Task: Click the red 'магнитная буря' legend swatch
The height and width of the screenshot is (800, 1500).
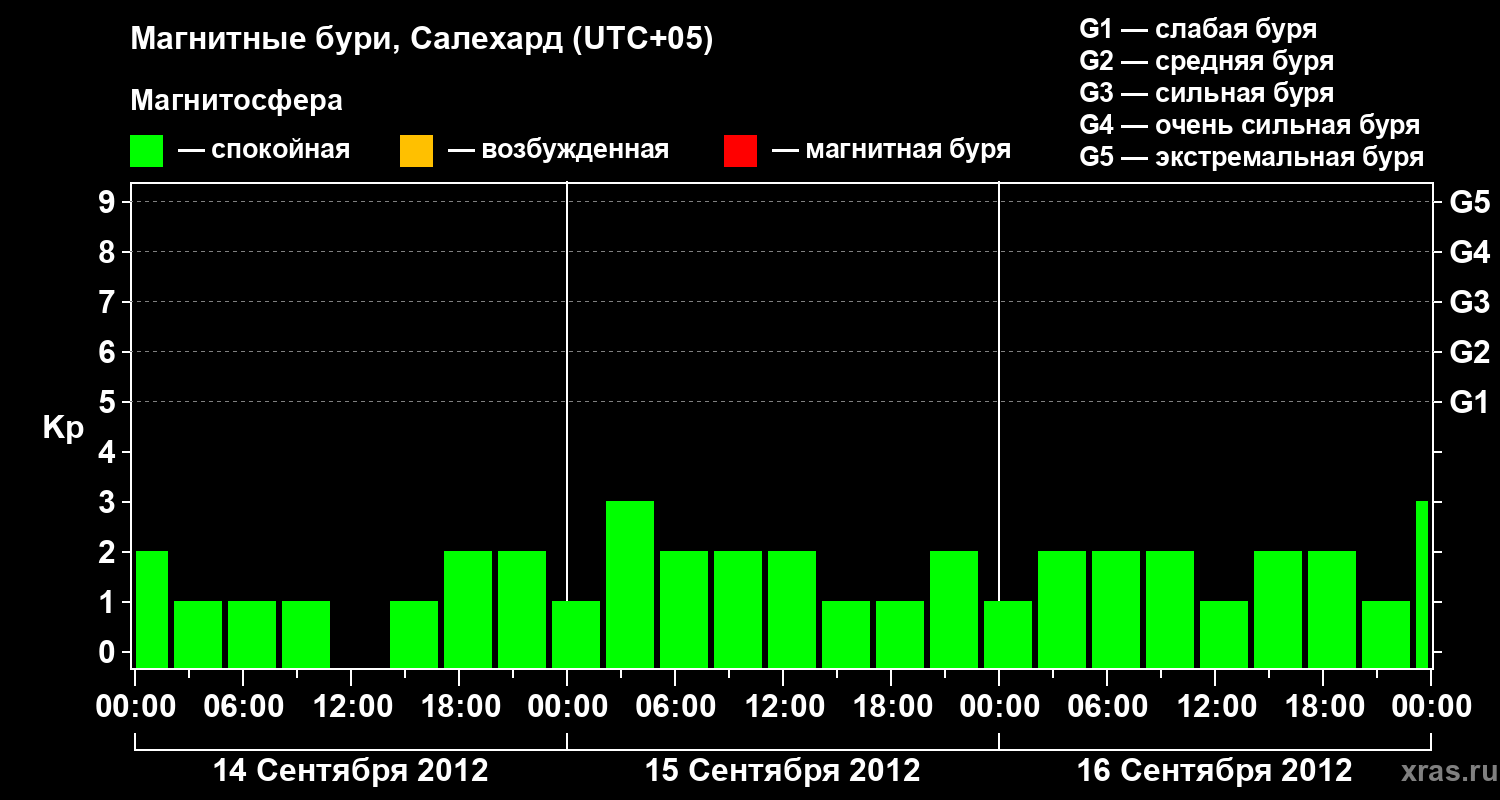Action: (x=740, y=151)
